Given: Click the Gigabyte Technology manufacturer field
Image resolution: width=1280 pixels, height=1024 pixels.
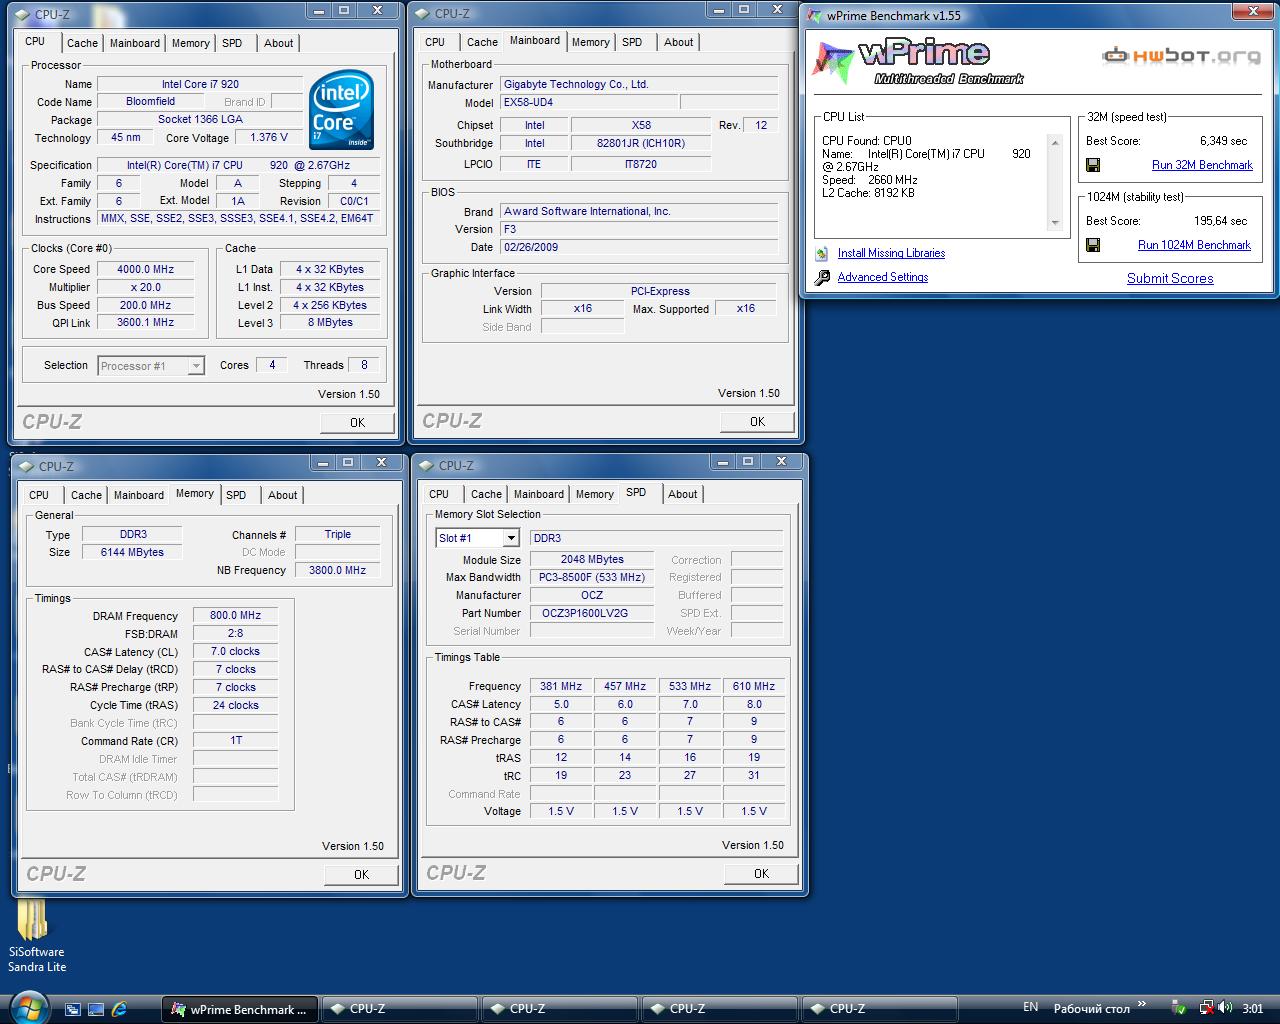Looking at the screenshot, I should pos(639,85).
